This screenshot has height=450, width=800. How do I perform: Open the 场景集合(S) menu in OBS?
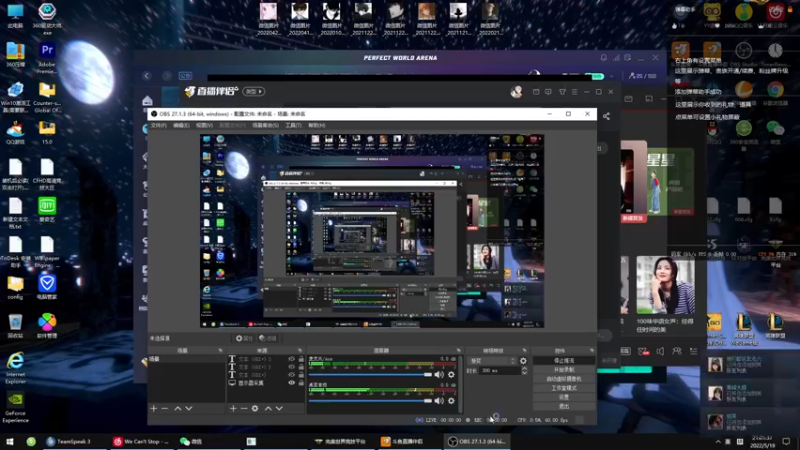pyautogui.click(x=265, y=126)
